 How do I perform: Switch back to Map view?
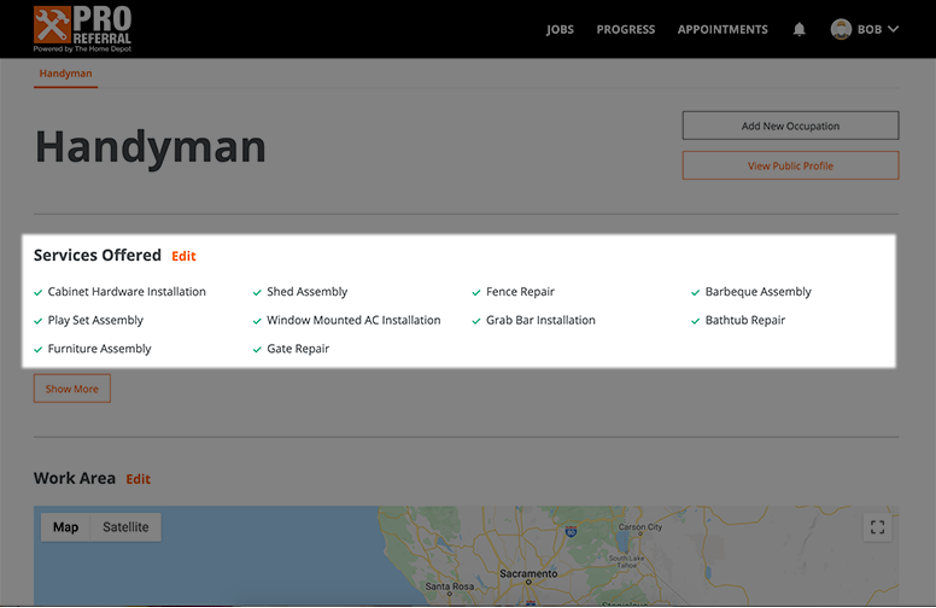point(67,525)
